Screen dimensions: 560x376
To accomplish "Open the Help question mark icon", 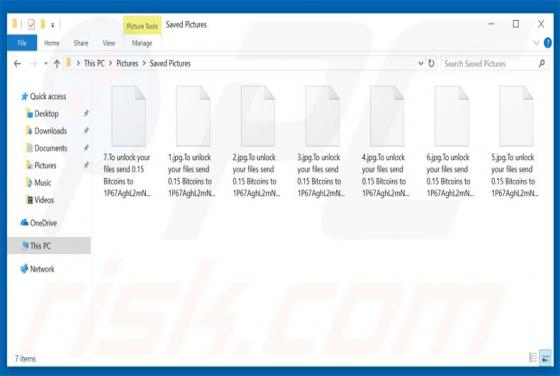I will pos(548,43).
